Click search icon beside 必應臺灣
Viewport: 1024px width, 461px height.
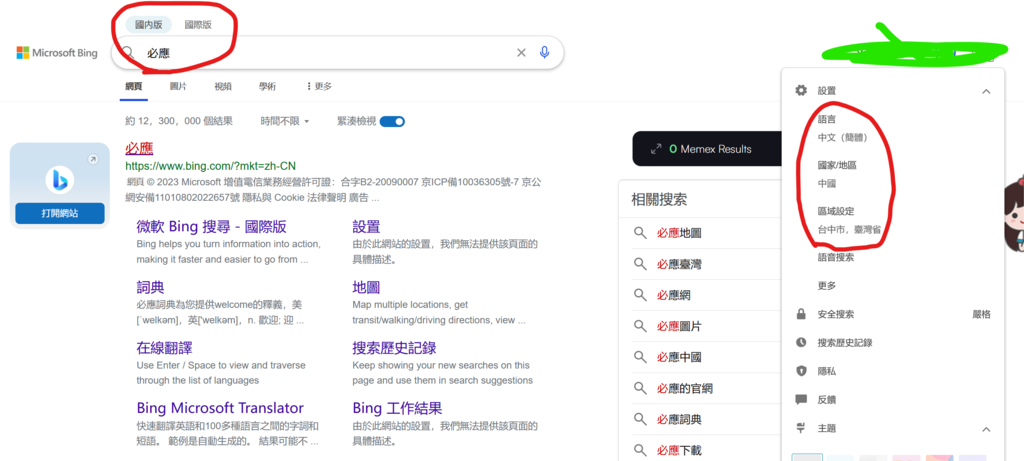(640, 264)
